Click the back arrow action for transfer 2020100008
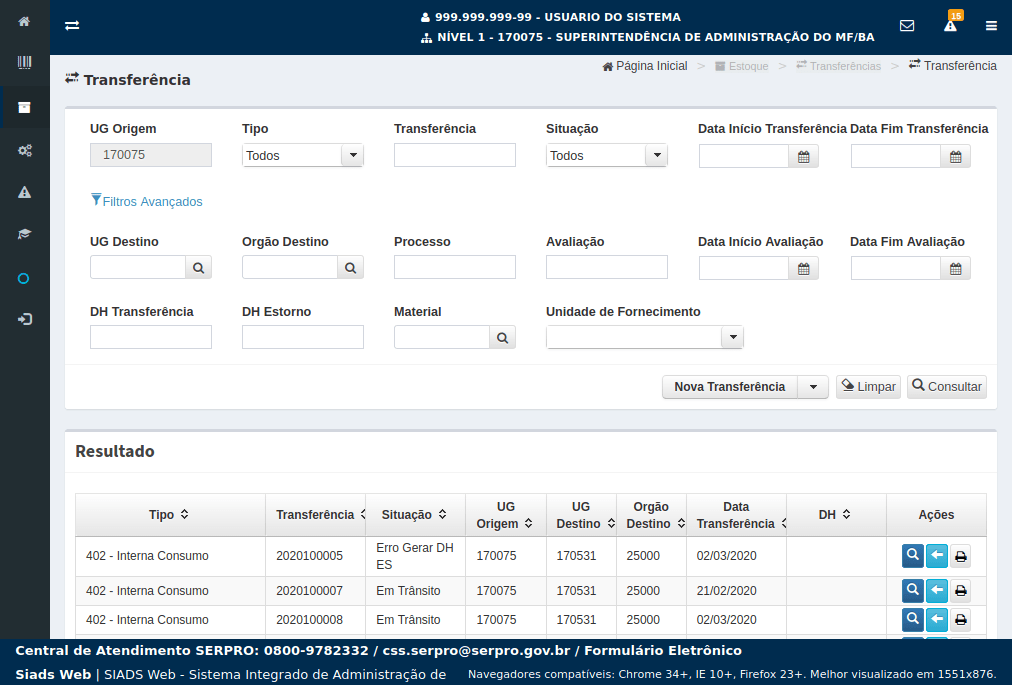Screen dimensions: 1012x685 point(936,619)
